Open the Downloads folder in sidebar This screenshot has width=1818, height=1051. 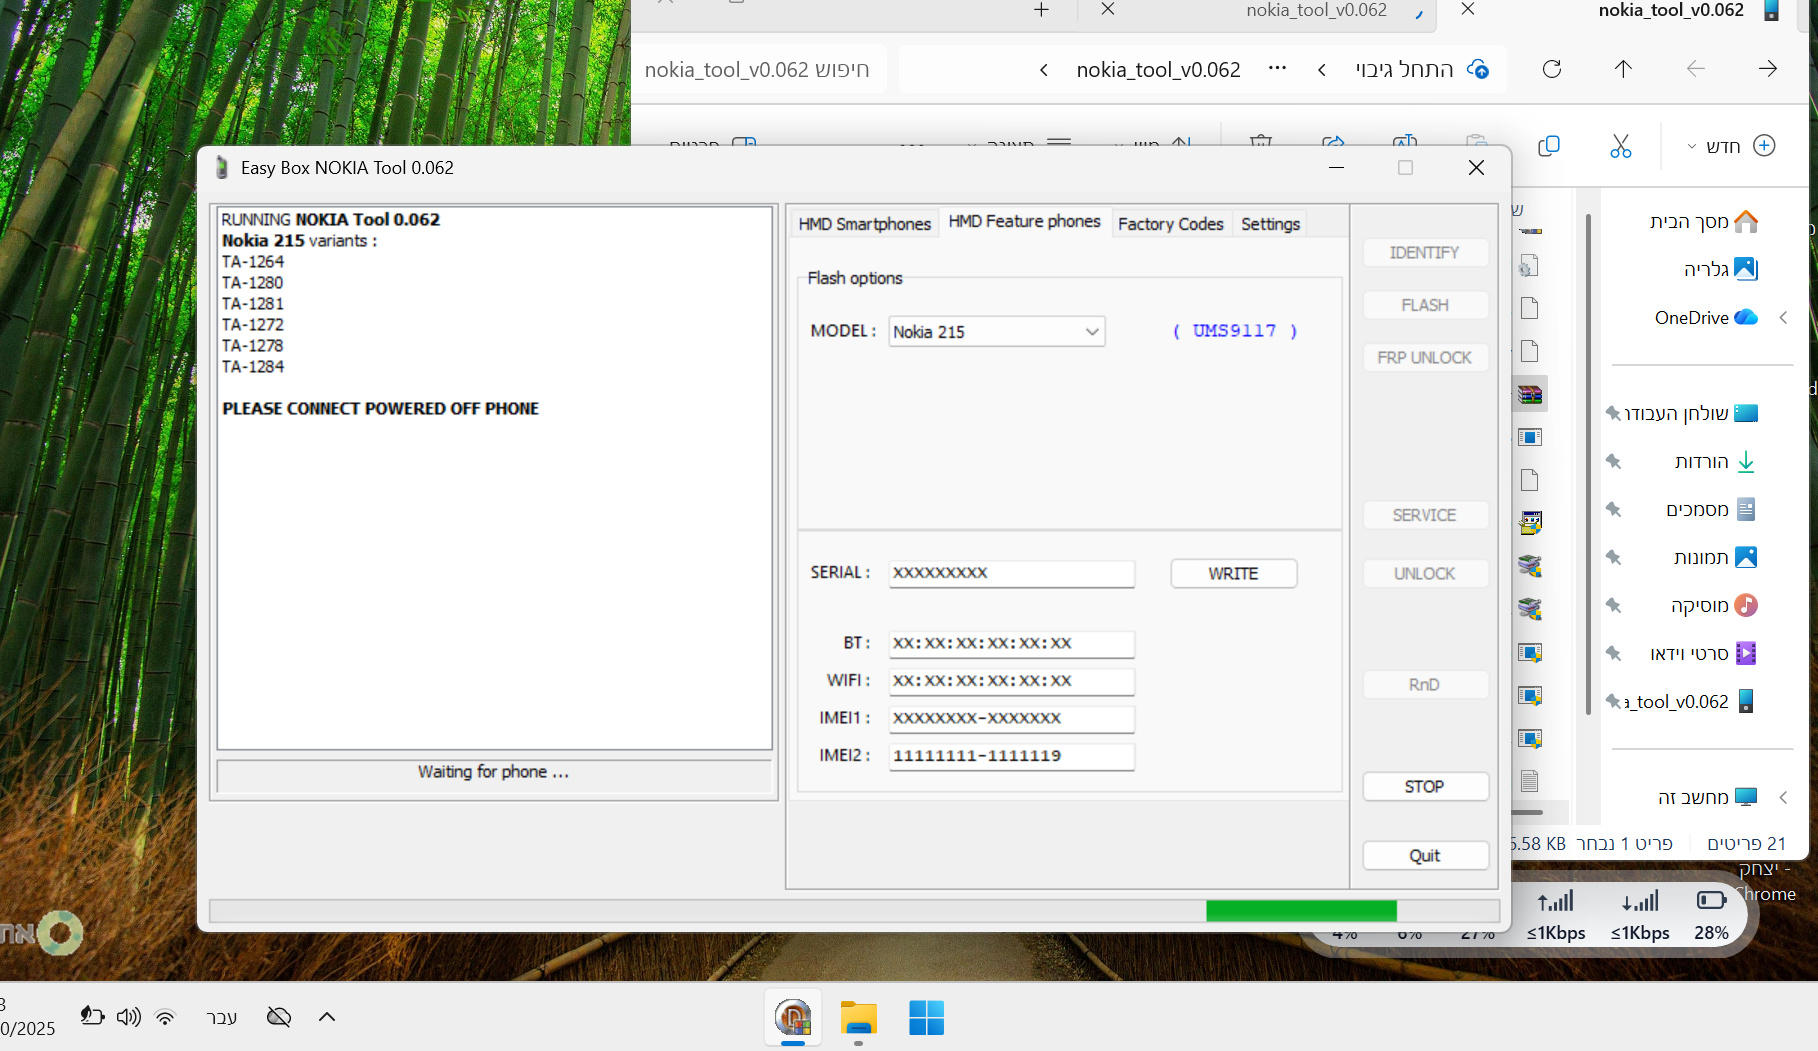tap(1713, 461)
